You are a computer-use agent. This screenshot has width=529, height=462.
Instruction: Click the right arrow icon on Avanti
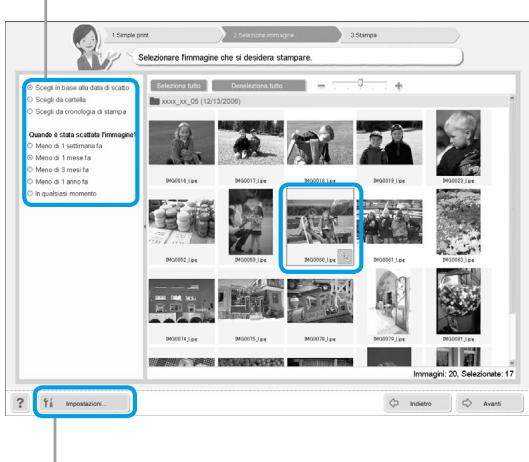click(467, 403)
